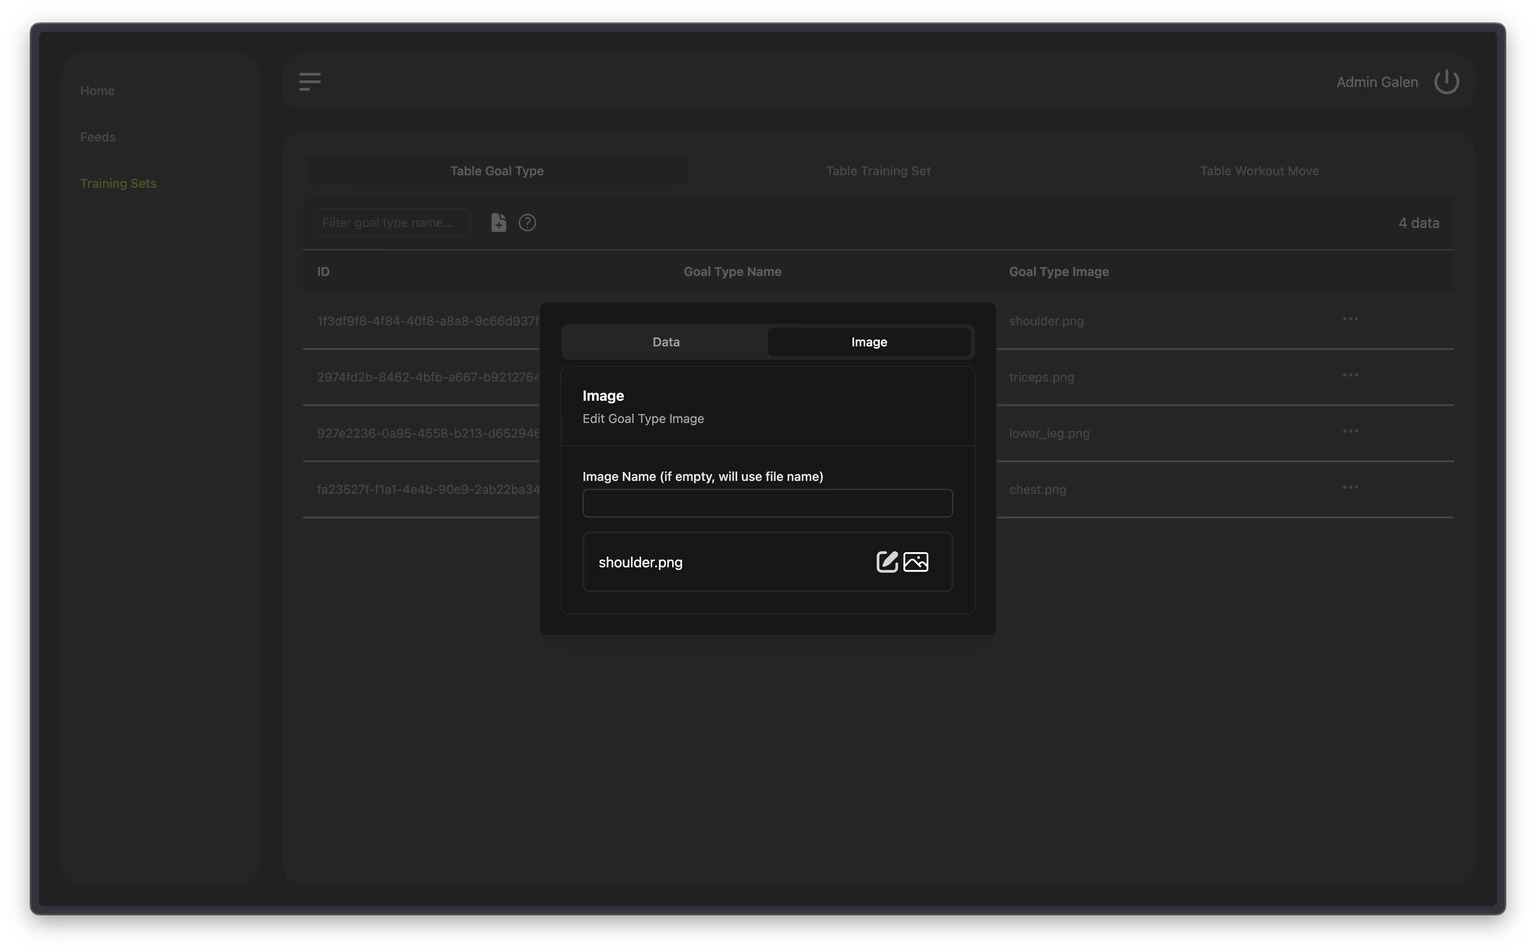Select the Image tab in dialog
Screen dimensions: 1536x952
869,342
